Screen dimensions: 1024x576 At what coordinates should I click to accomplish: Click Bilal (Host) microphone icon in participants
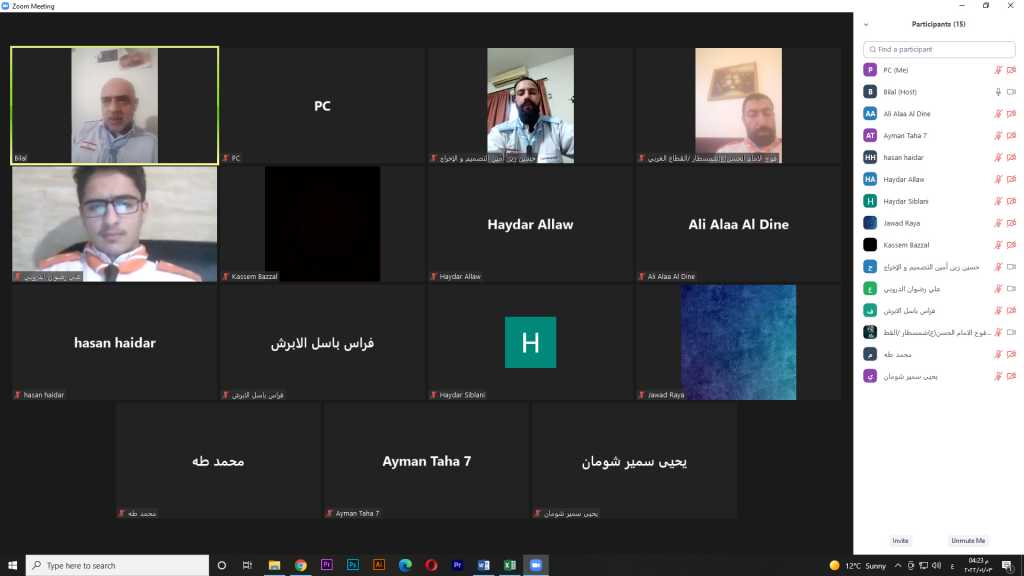997,92
